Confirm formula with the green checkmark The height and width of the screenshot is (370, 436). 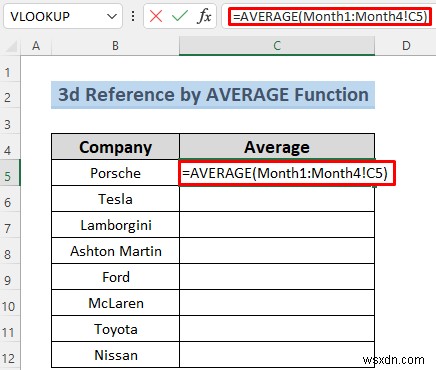tap(180, 16)
